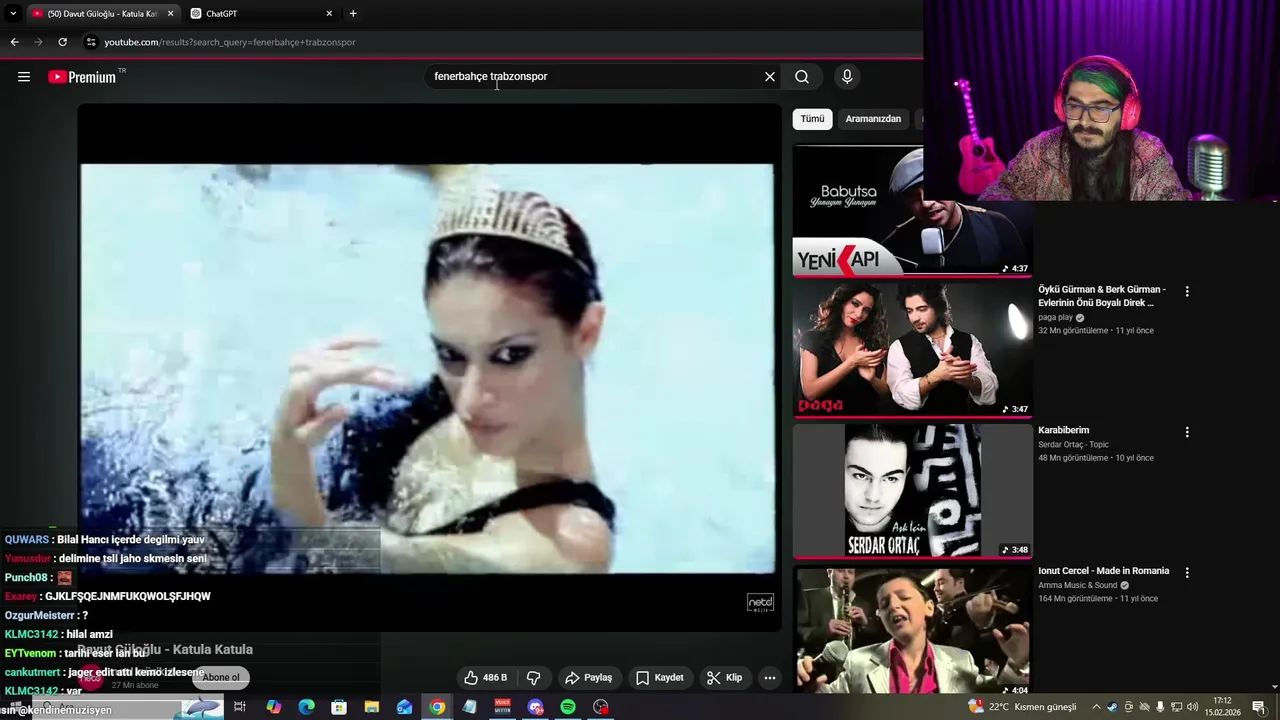Open the YouTube guide hamburger menu

(x=24, y=77)
